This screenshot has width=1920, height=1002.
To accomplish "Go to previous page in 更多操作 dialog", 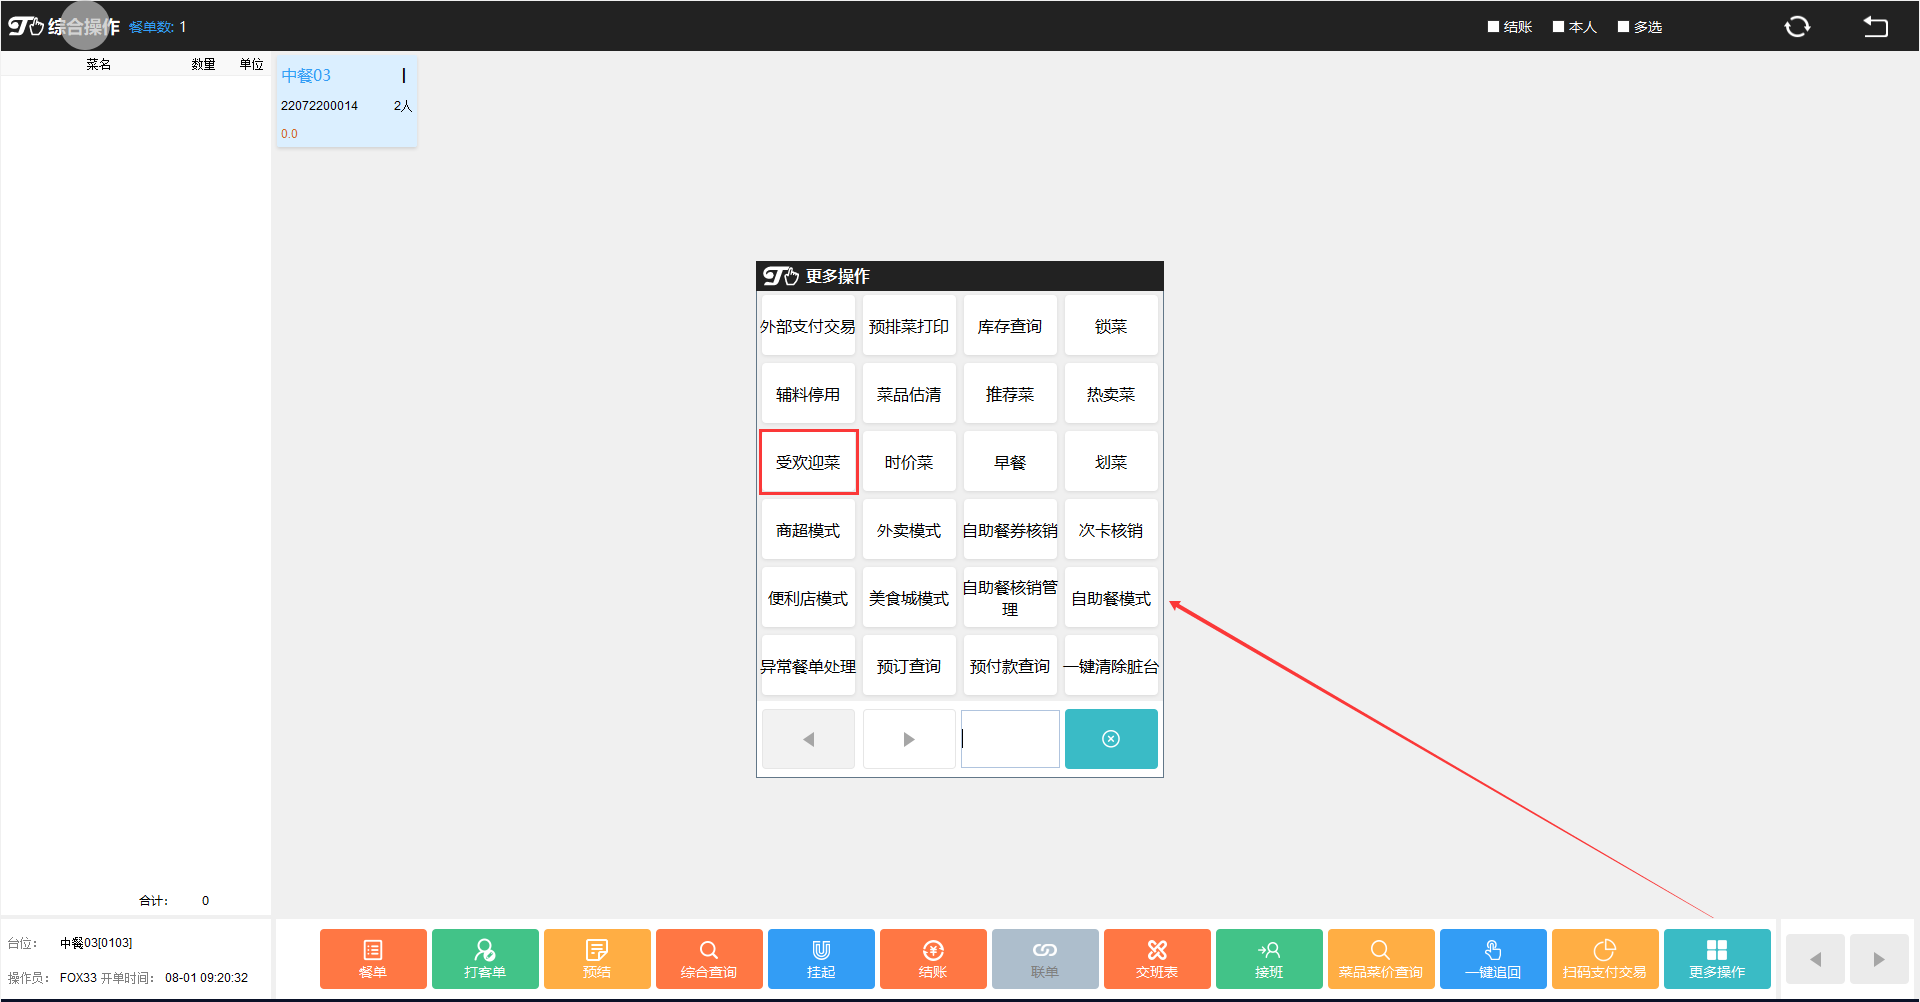I will pyautogui.click(x=808, y=739).
